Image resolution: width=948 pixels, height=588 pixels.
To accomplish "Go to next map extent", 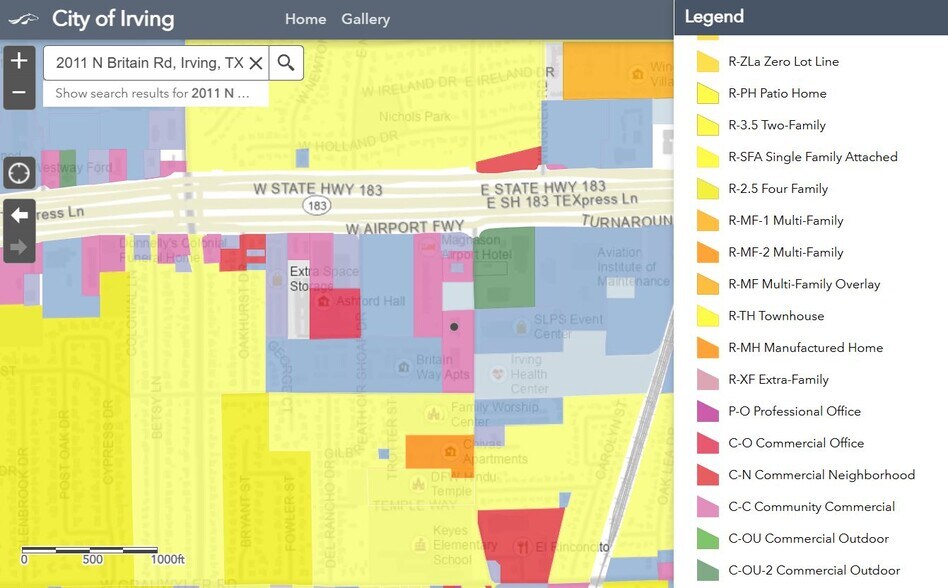I will (x=19, y=247).
